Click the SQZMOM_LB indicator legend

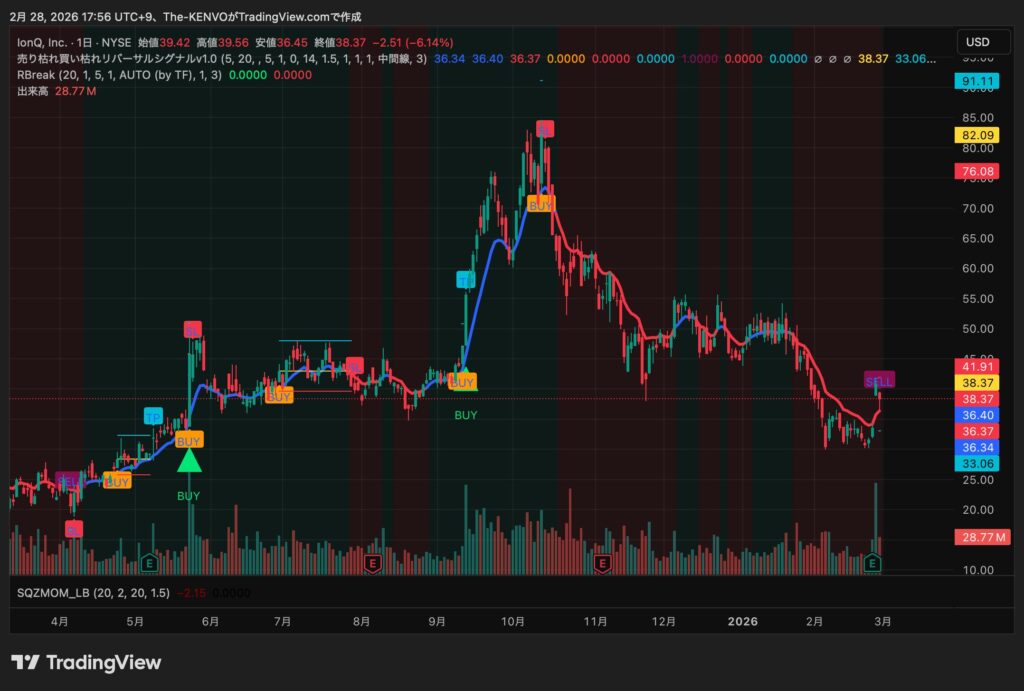click(x=94, y=593)
